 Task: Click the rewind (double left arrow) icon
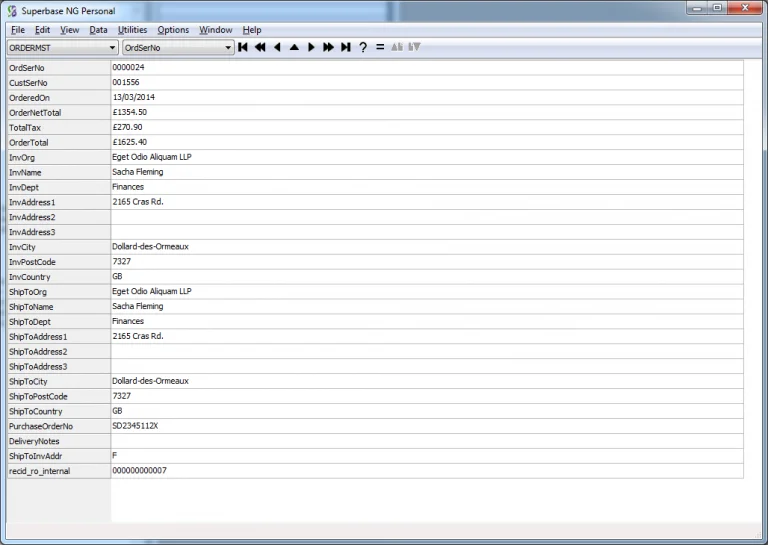(260, 47)
